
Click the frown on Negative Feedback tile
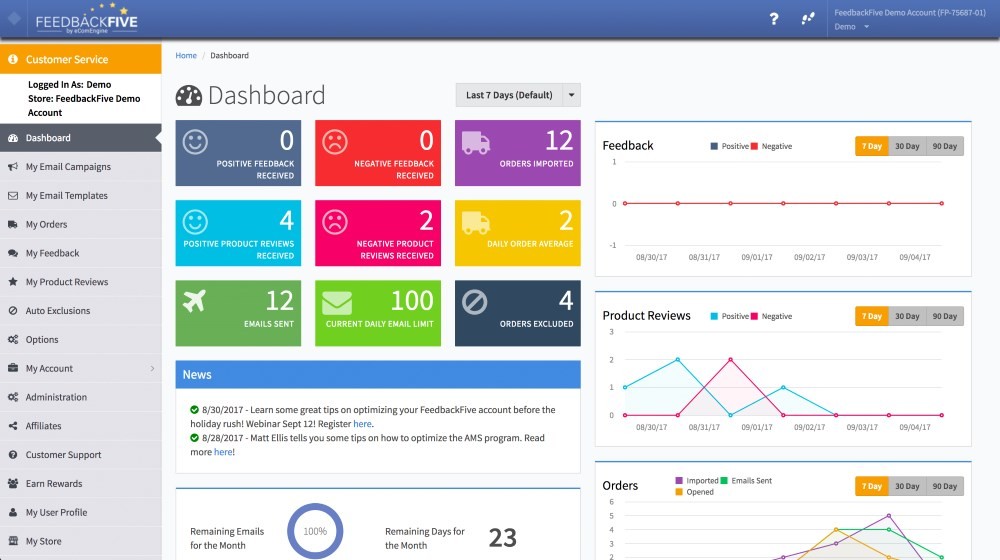pos(335,142)
